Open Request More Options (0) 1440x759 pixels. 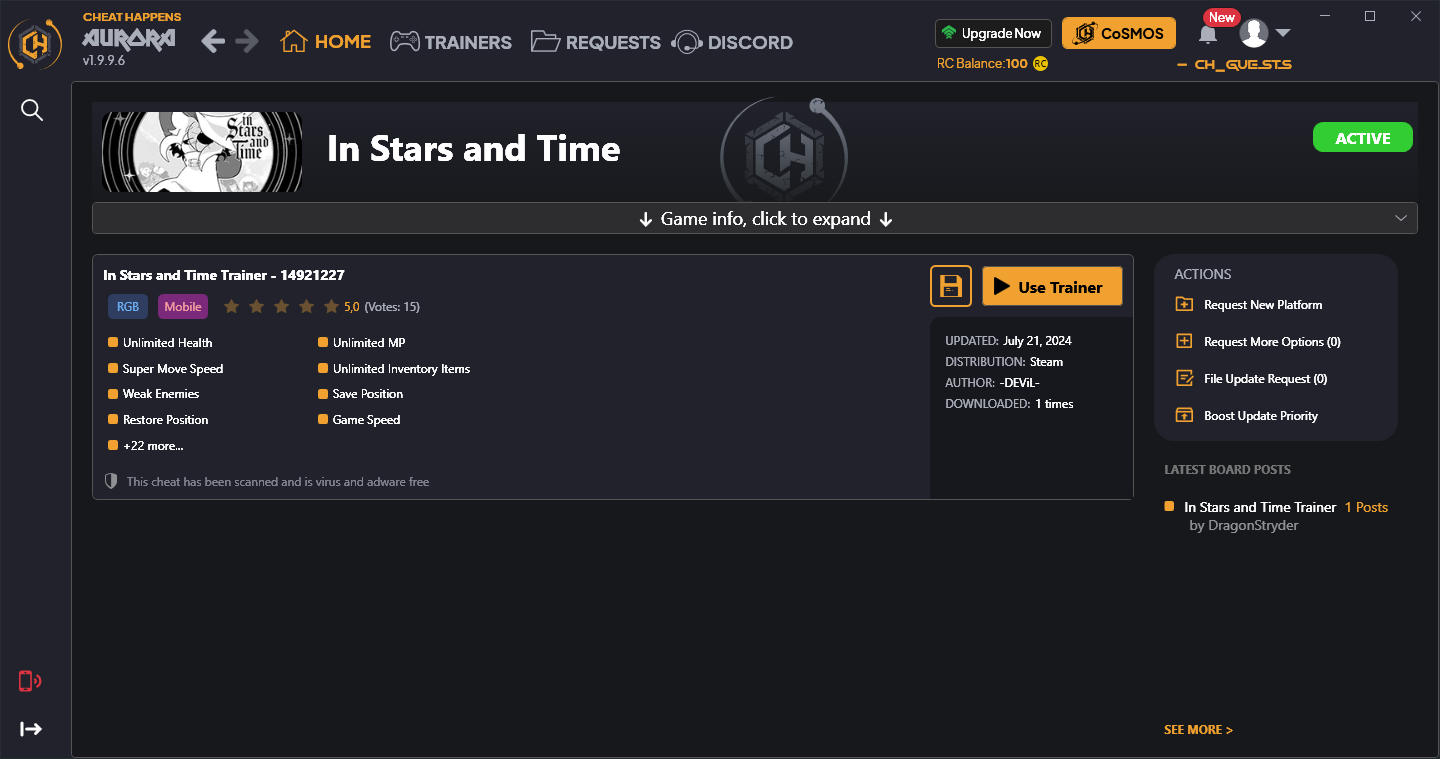tap(1272, 341)
